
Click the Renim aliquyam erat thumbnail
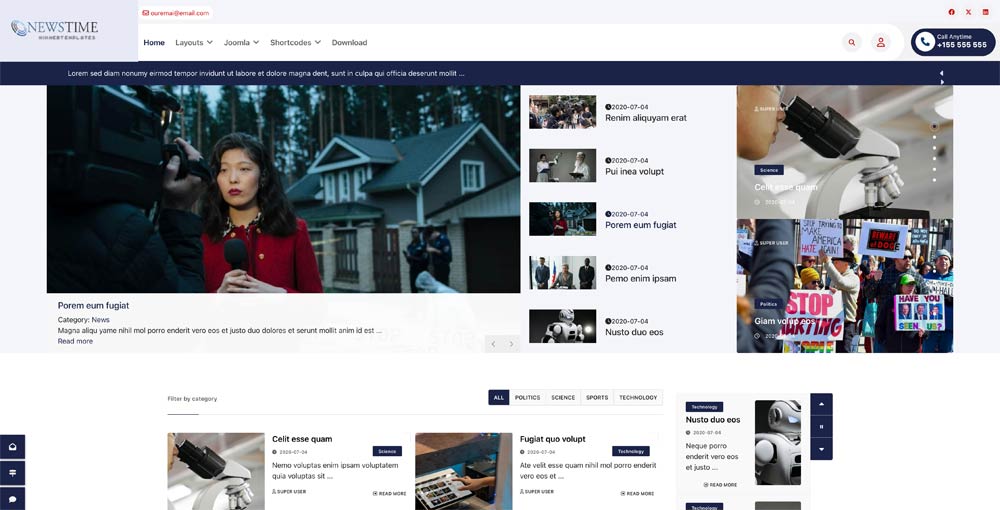pyautogui.click(x=562, y=112)
